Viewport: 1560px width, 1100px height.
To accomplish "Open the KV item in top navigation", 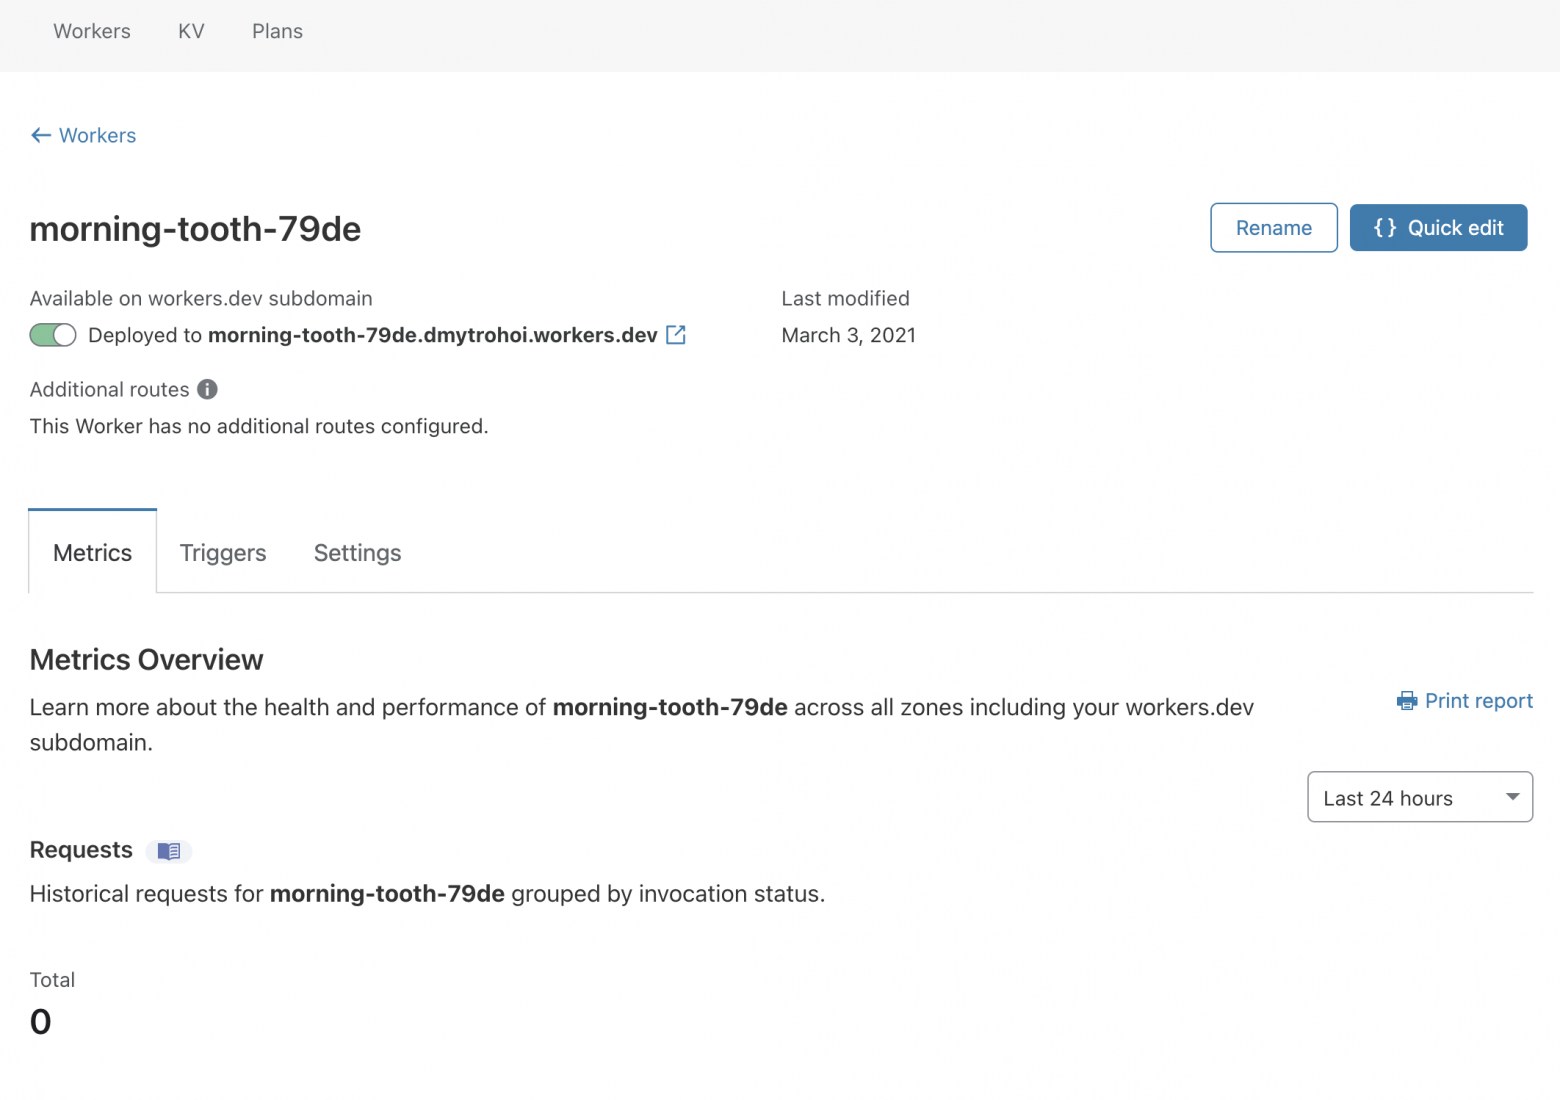I will 191,31.
